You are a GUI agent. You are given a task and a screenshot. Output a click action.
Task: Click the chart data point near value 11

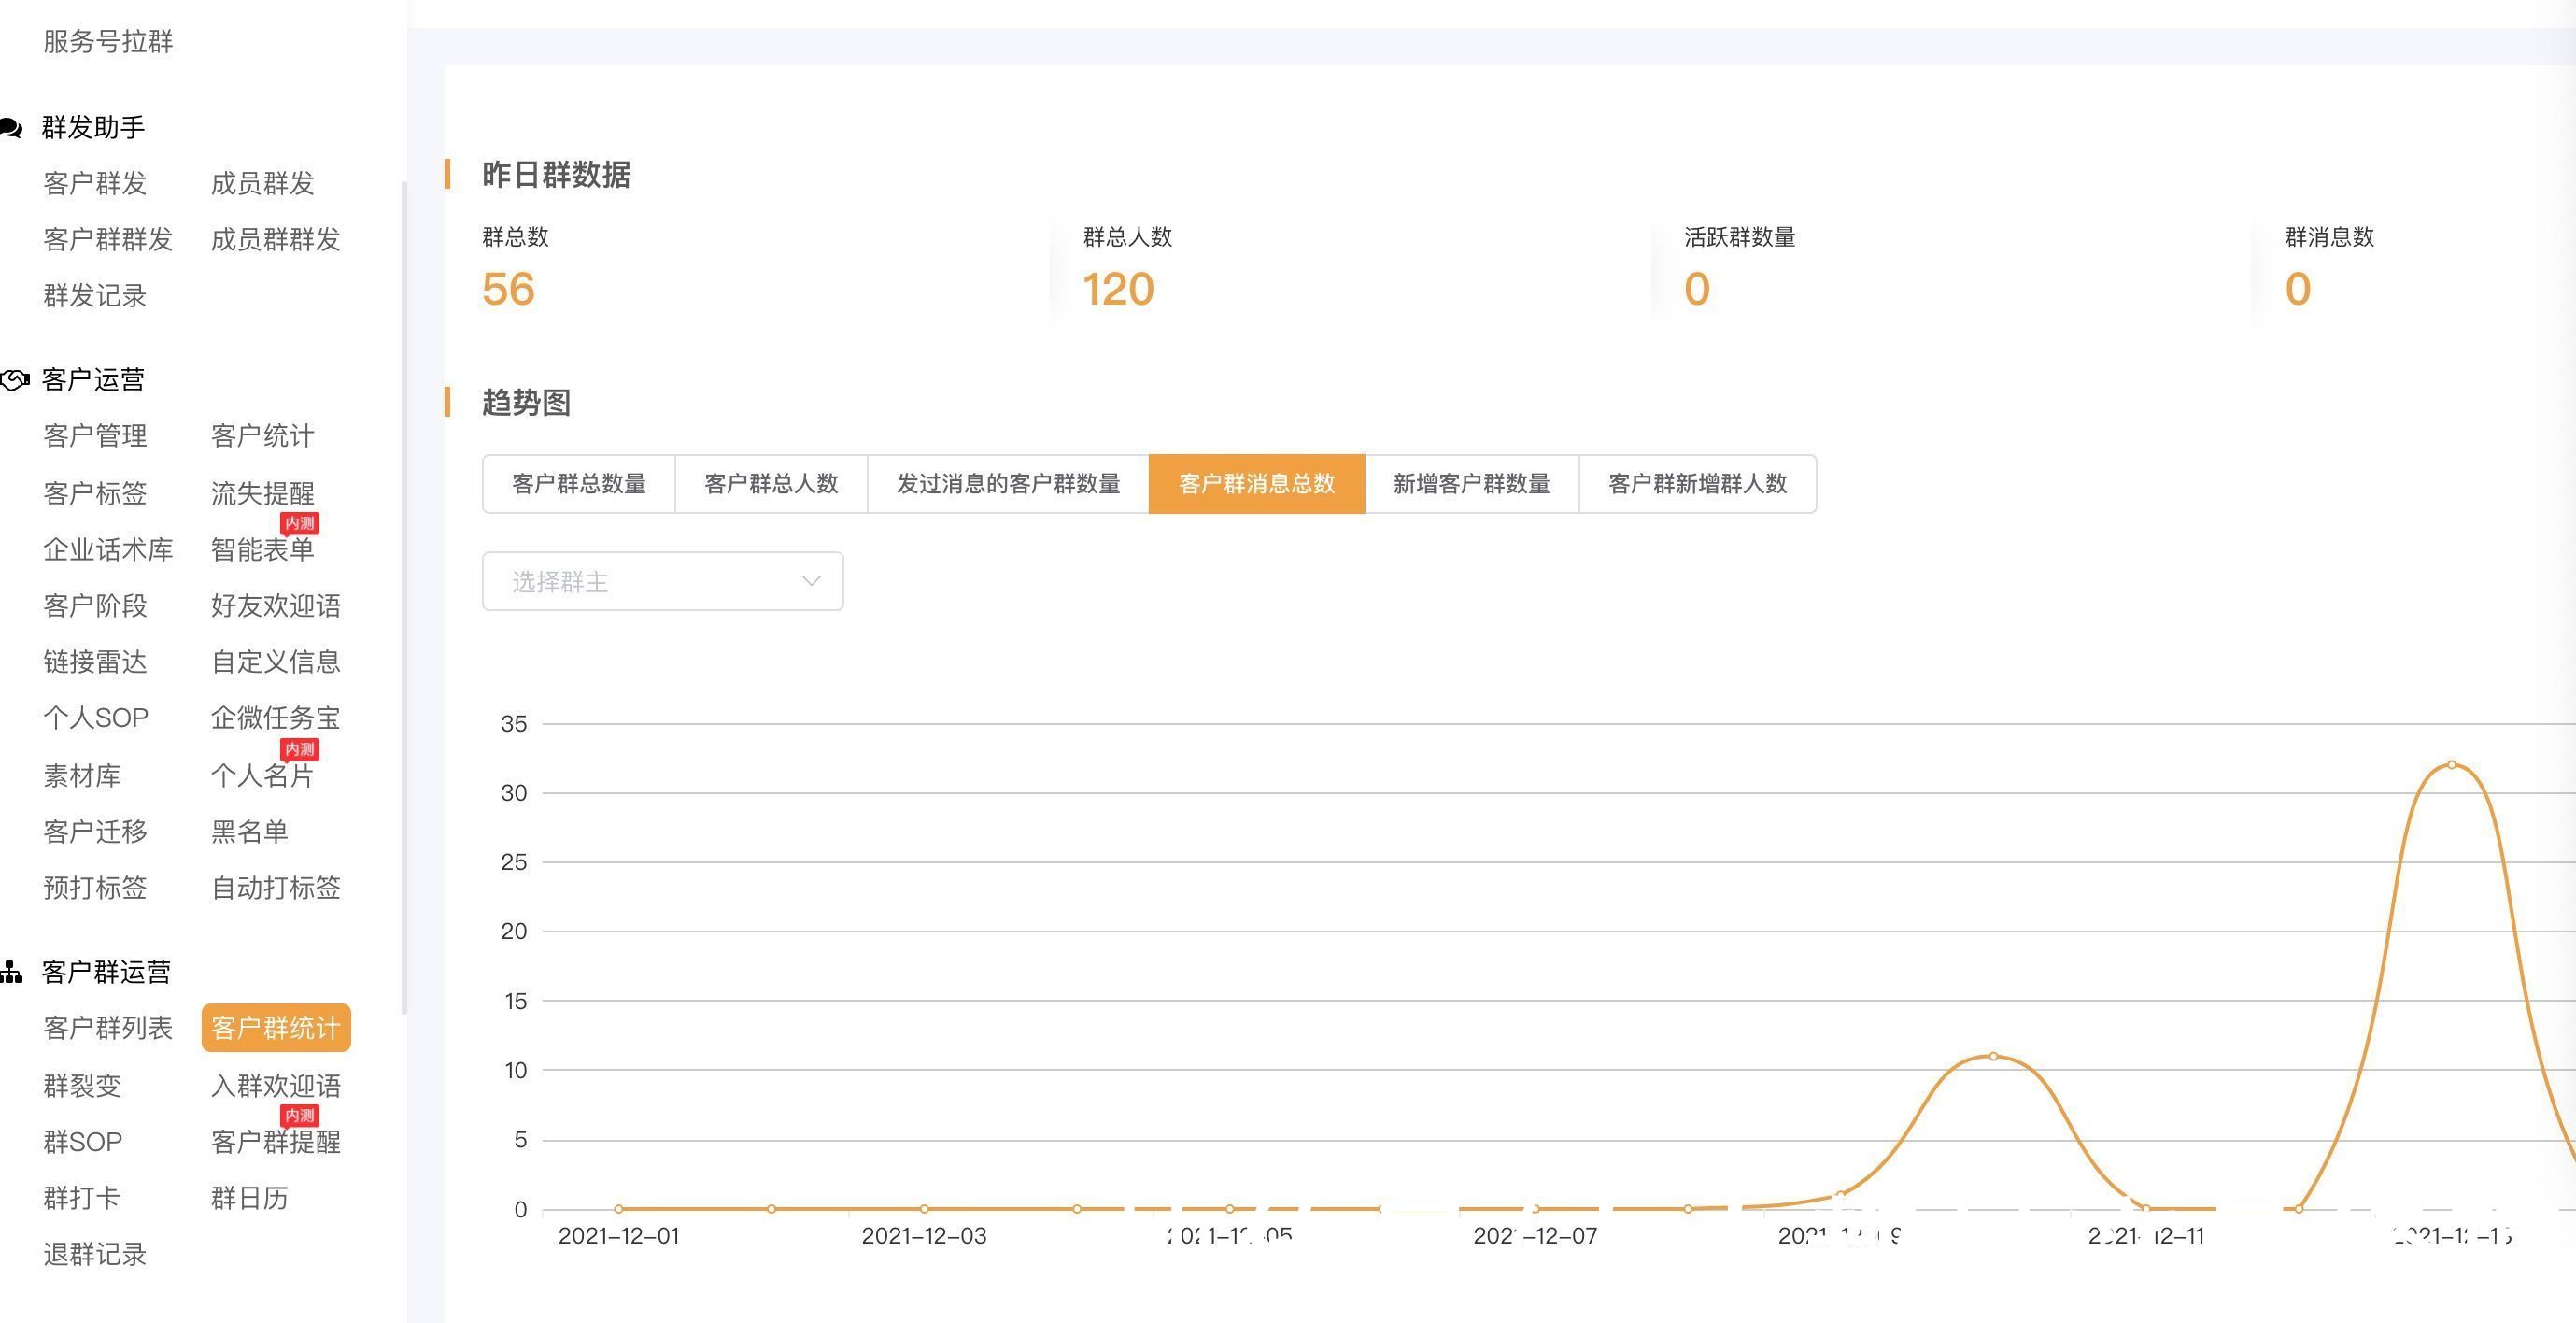(x=1993, y=1056)
